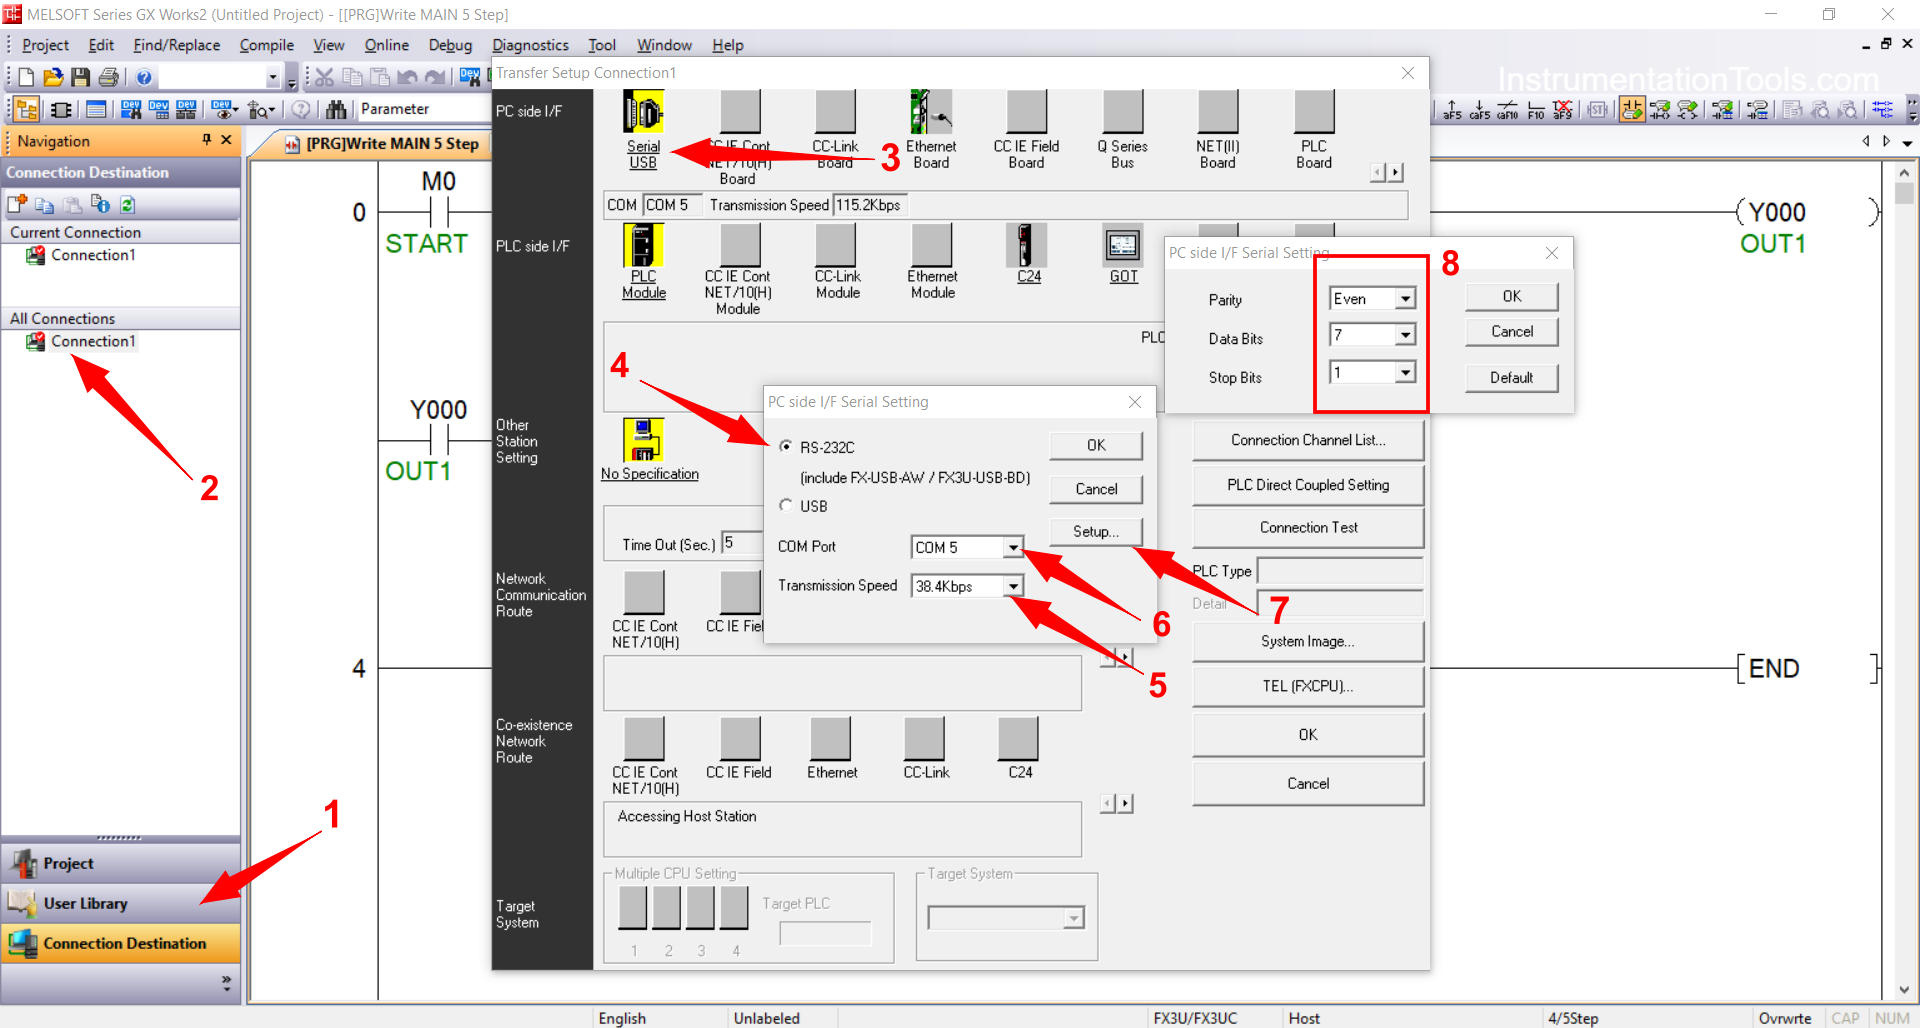Click the aF9 delete line ladder icon

[1562, 109]
